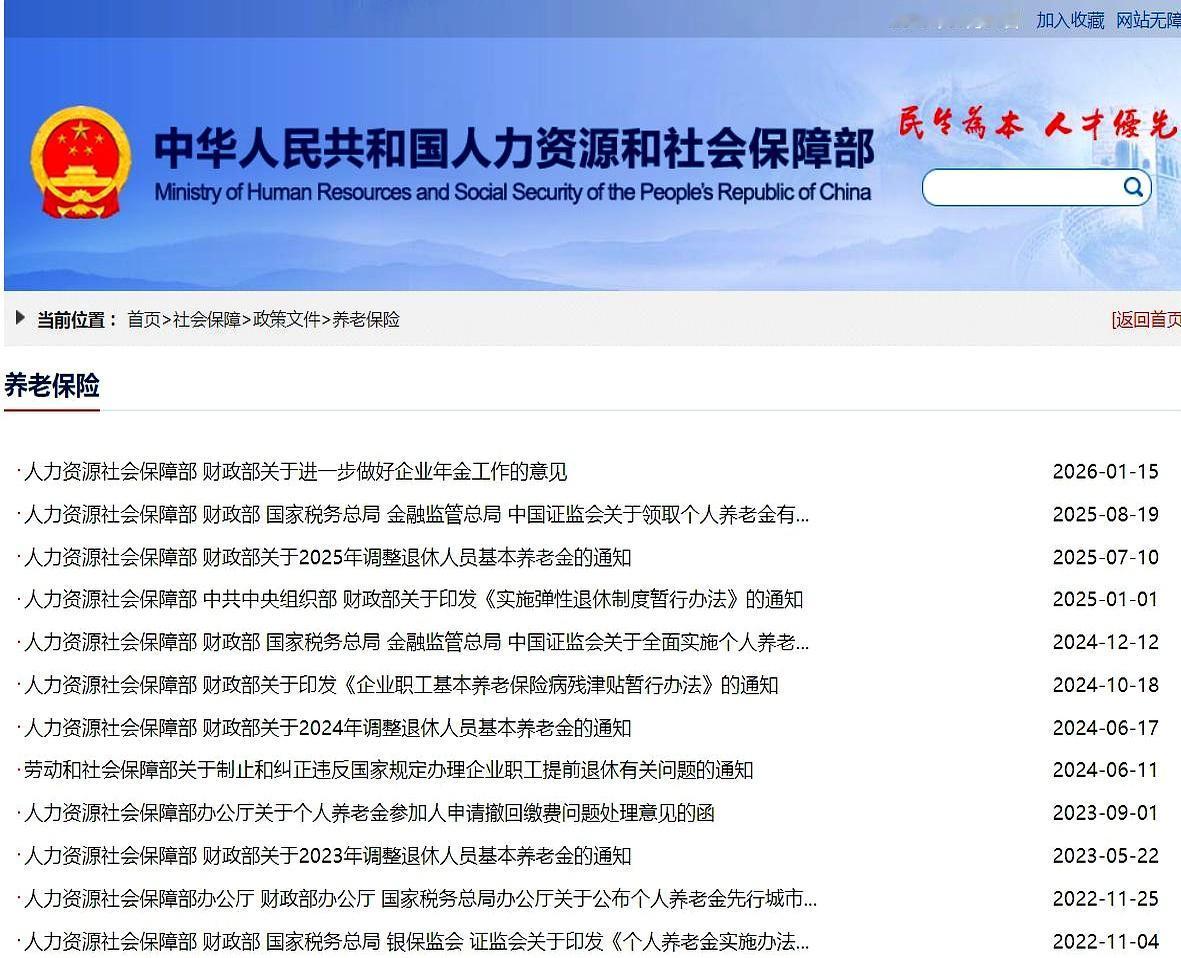Click the national emblem logo
Screen dimensions: 1181x958
tap(81, 162)
